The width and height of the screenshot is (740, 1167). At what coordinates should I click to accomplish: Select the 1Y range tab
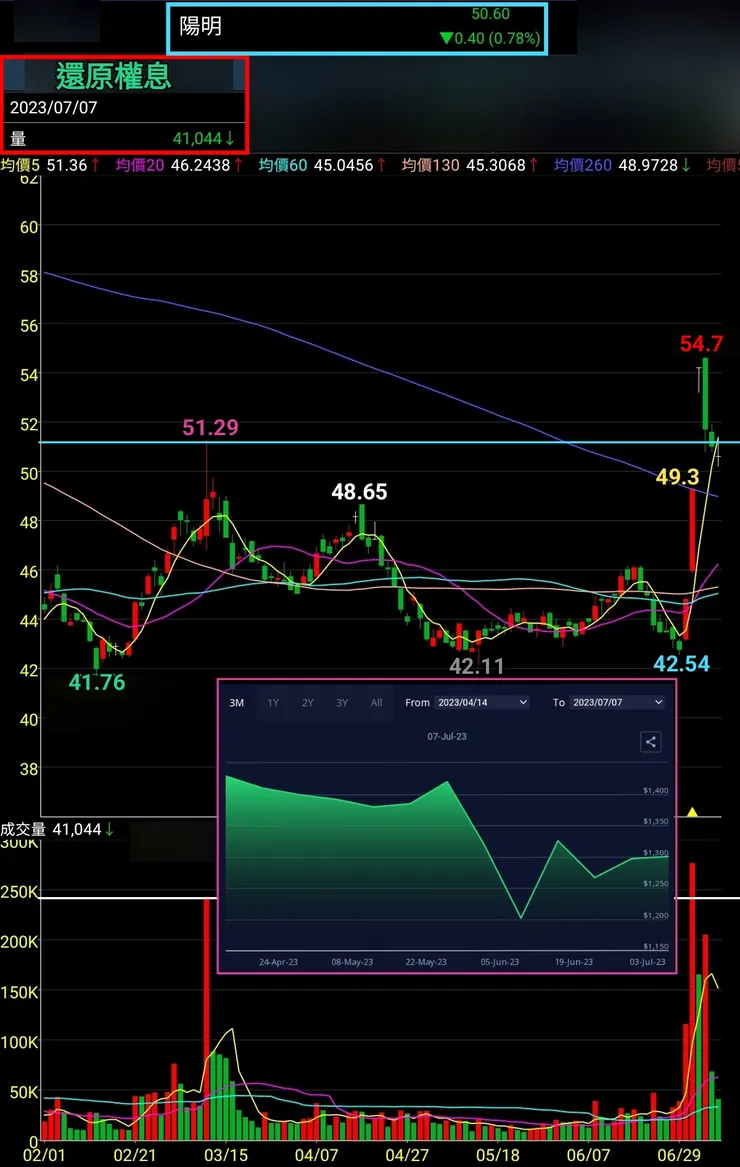(273, 703)
